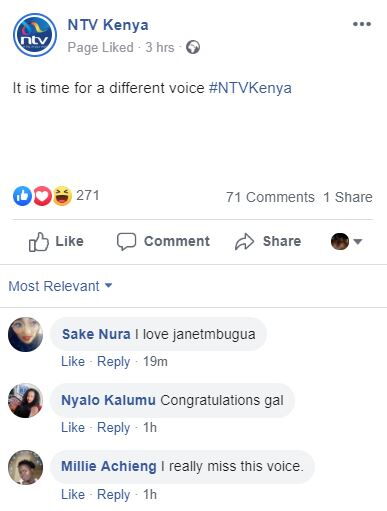The image size is (387, 511).
Task: Like Millie Achieng's comment
Action: (73, 494)
